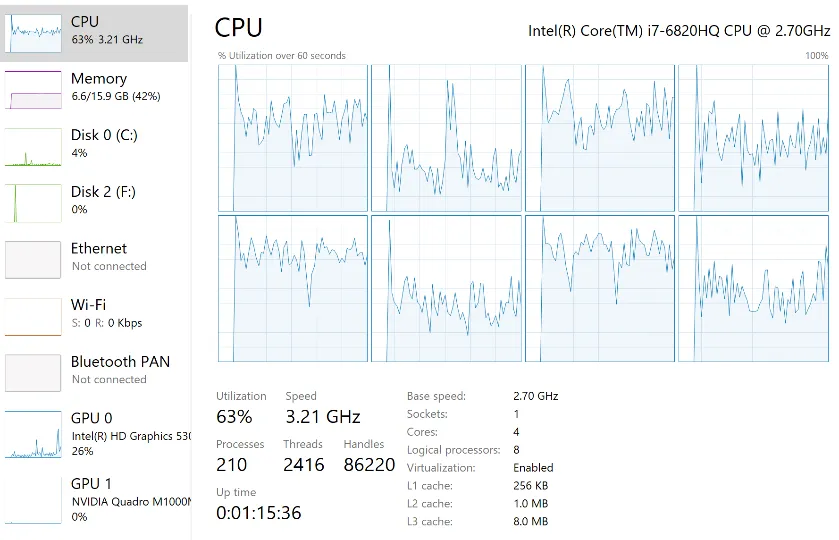Click the 63% utilization value below the graphs
The image size is (839, 540).
pos(234,417)
